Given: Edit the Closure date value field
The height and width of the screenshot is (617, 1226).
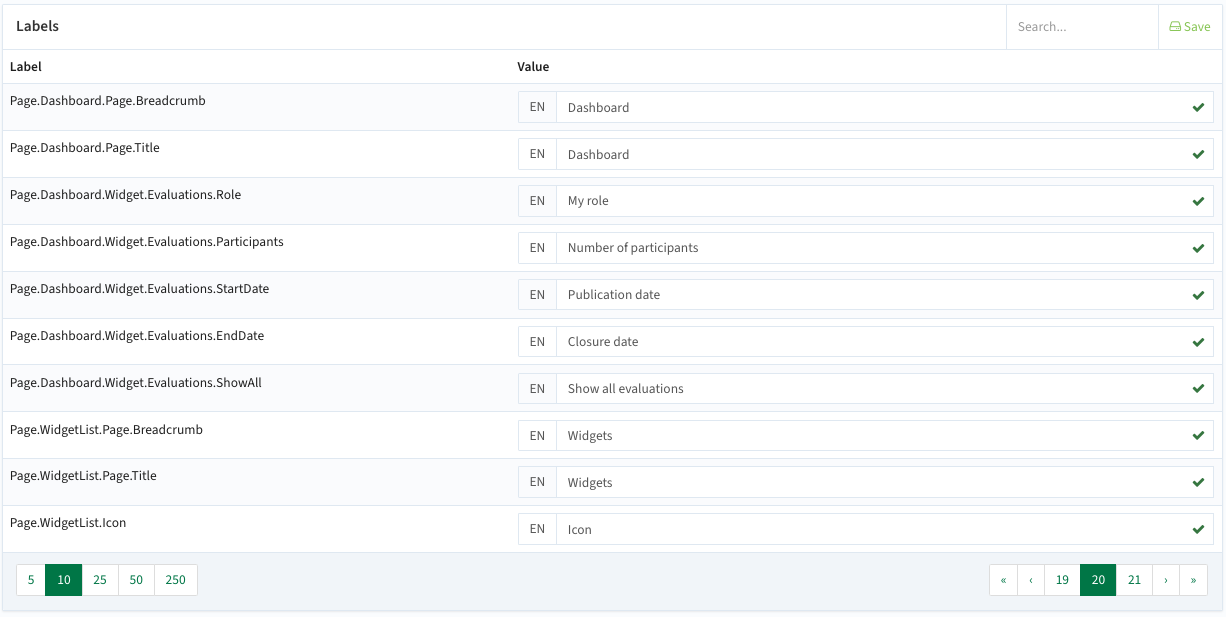Looking at the screenshot, I should point(885,342).
